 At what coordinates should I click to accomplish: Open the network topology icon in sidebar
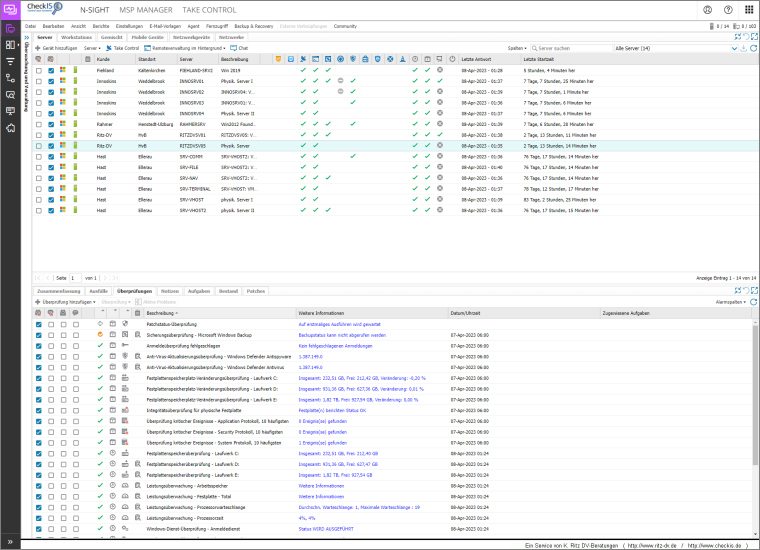click(x=10, y=78)
